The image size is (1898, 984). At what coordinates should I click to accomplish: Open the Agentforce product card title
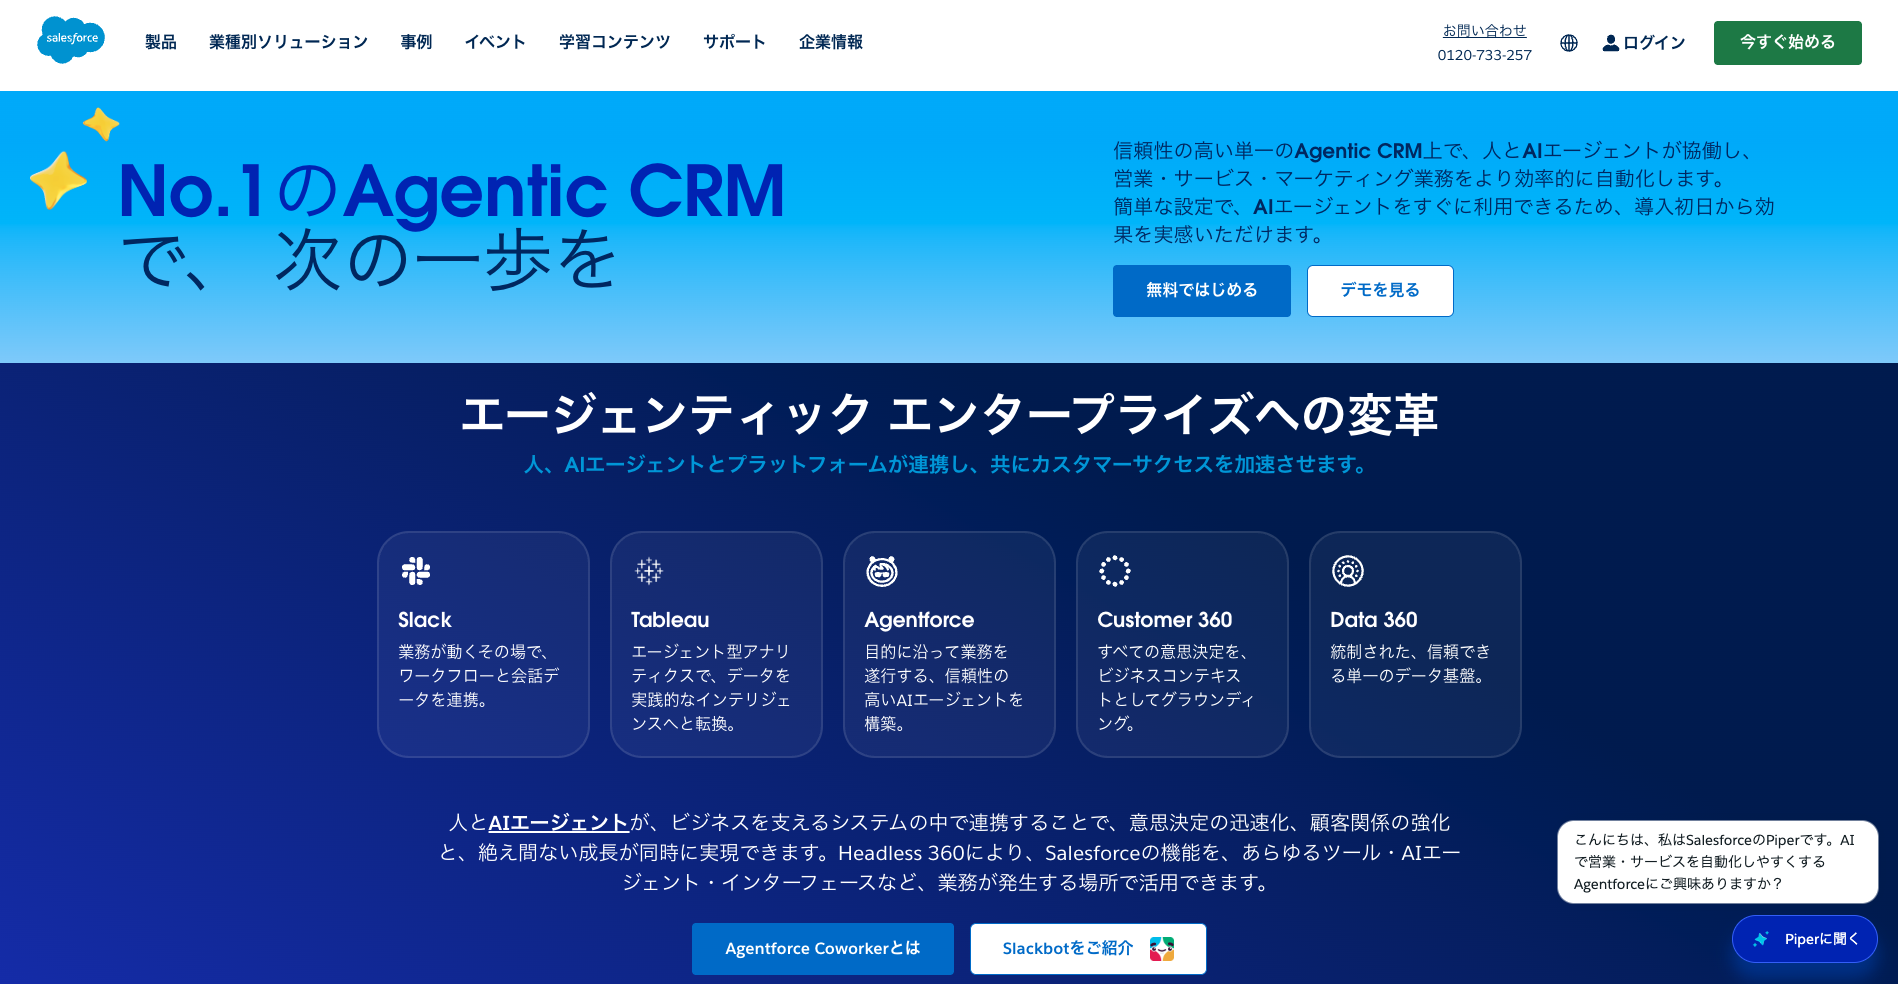click(919, 620)
